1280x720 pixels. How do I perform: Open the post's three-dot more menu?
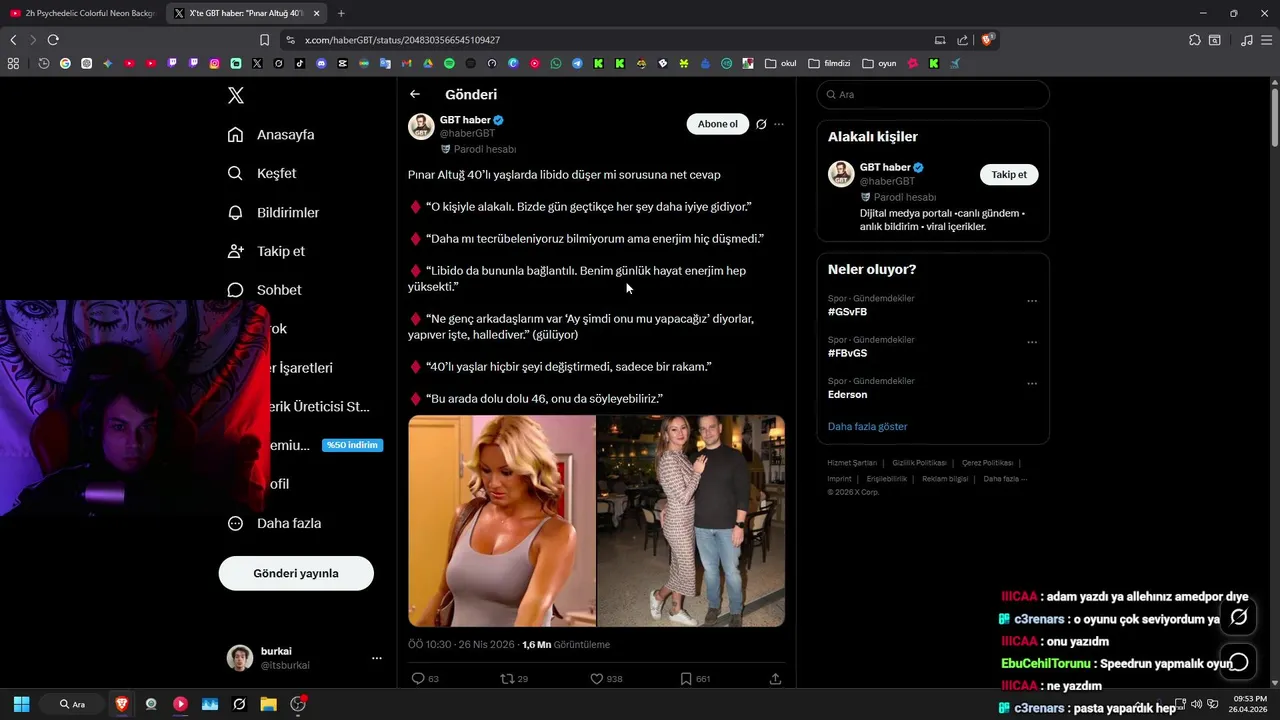[779, 125]
